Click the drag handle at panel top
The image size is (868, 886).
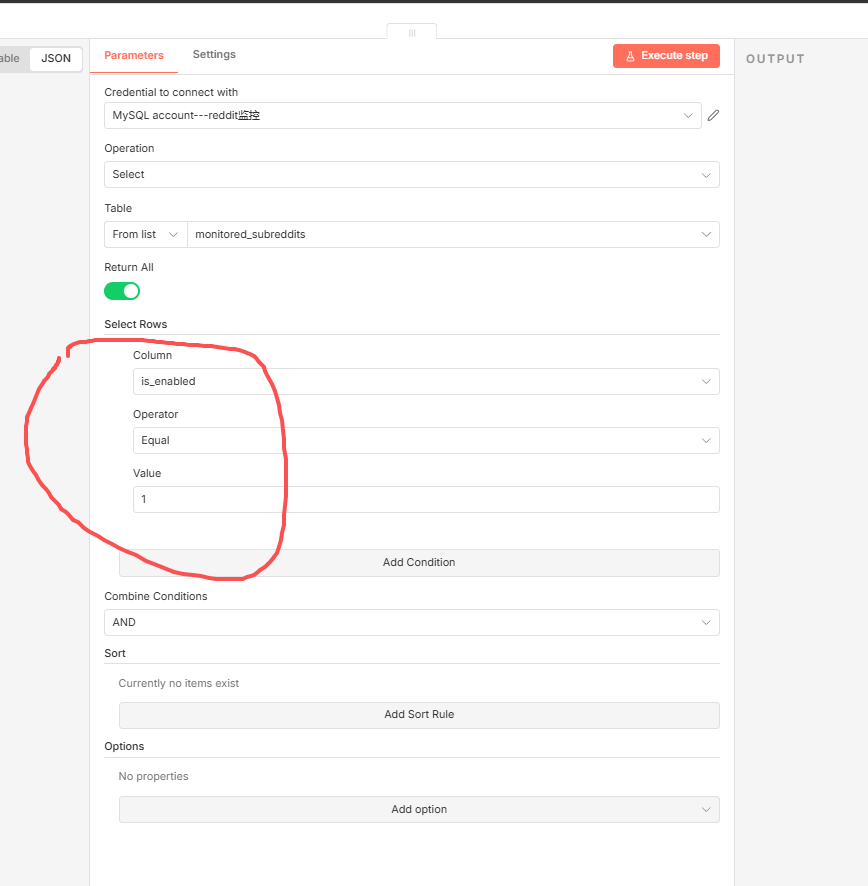[411, 33]
